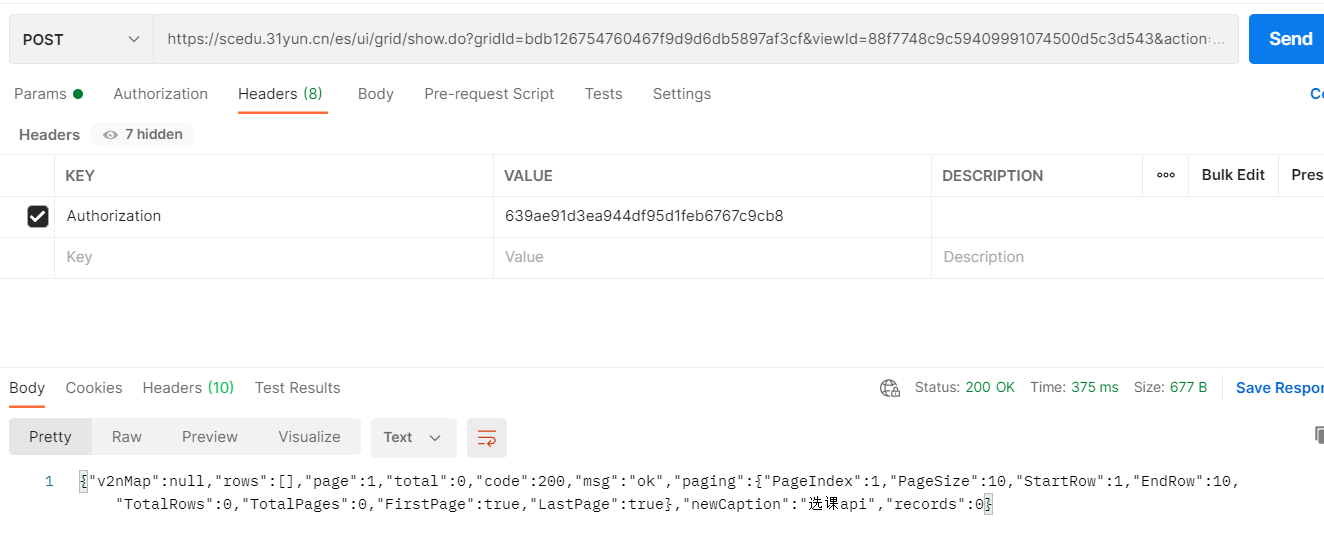The width and height of the screenshot is (1324, 539).
Task: Uncheck the Authorization header checkbox
Action: pyautogui.click(x=38, y=216)
